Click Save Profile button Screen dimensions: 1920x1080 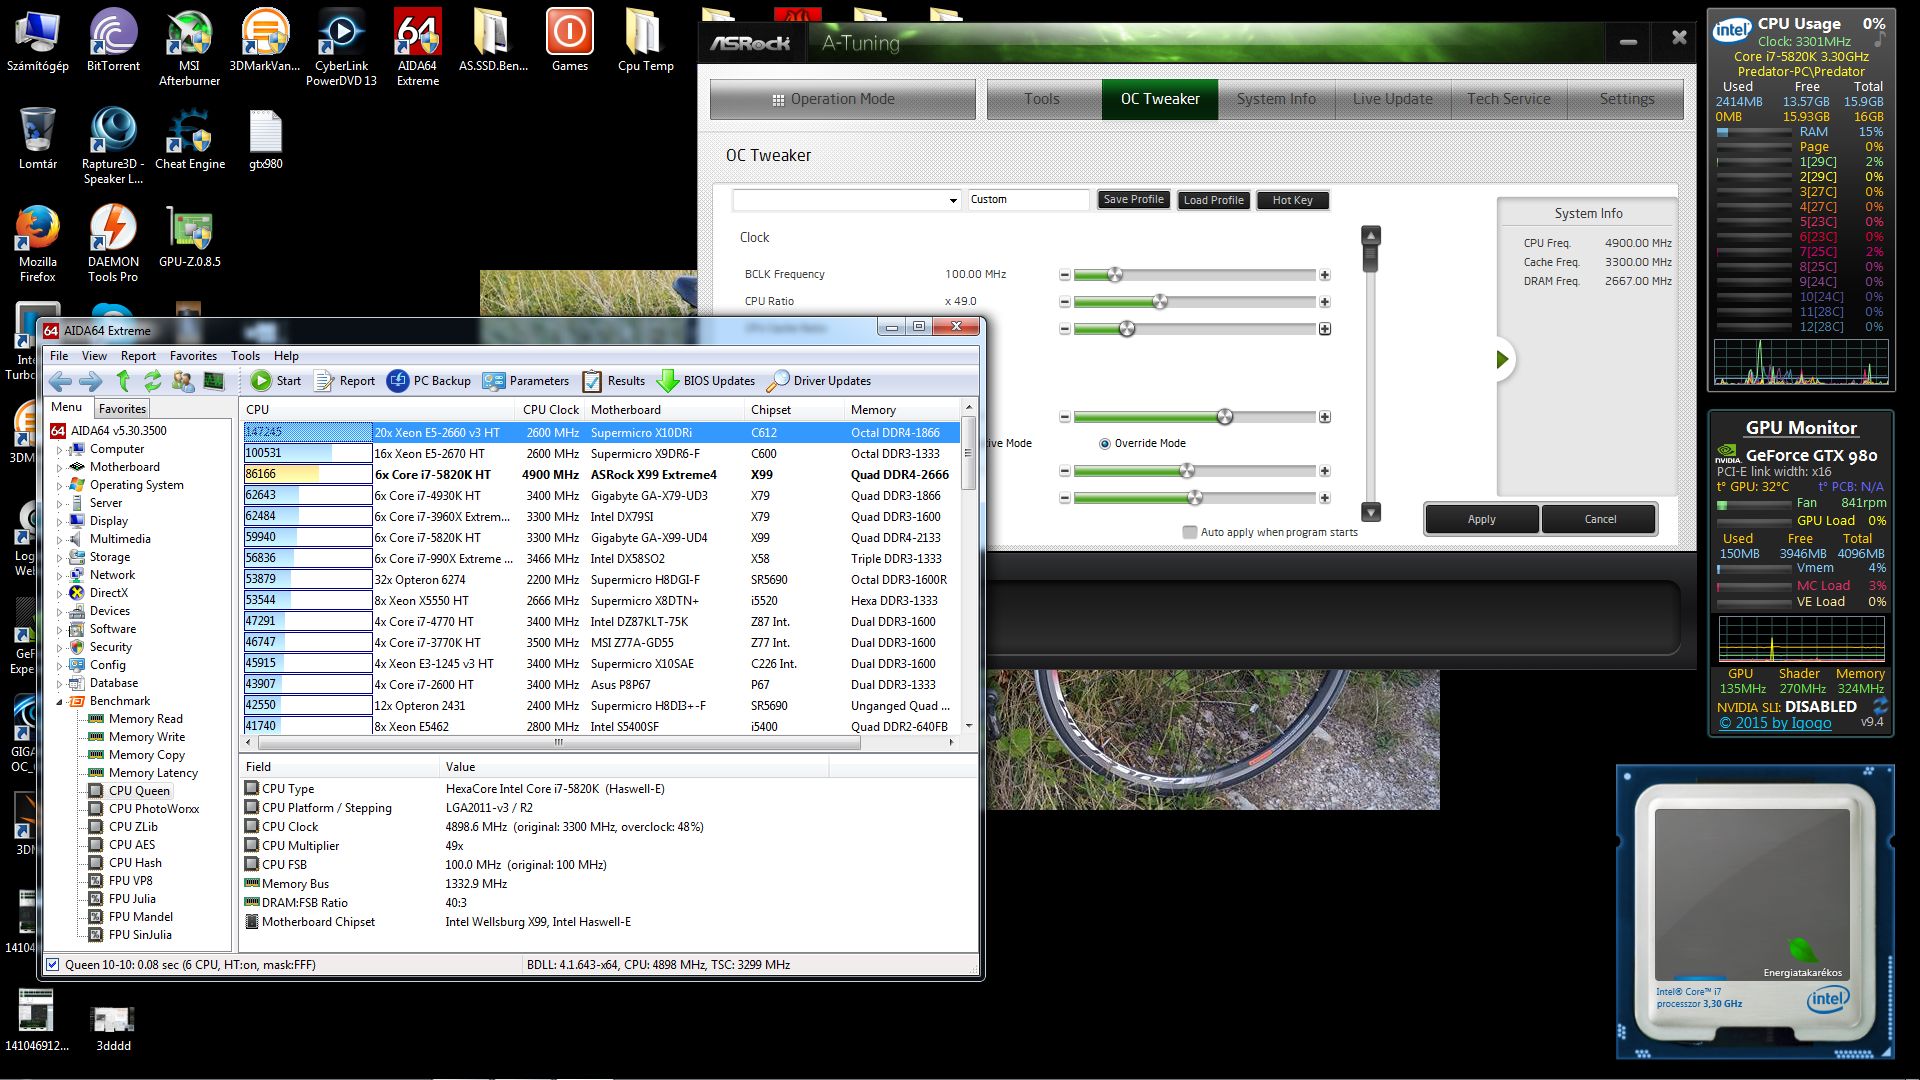coord(1133,200)
